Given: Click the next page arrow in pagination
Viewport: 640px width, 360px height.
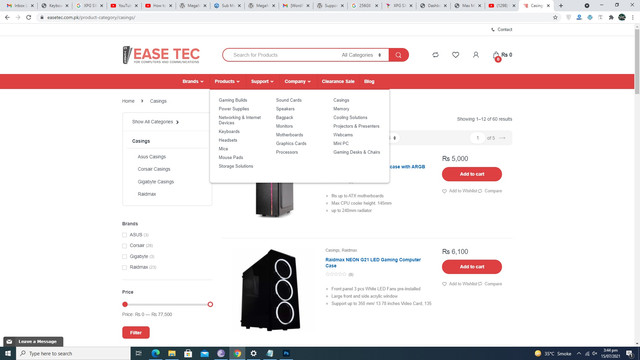Looking at the screenshot, I should coord(502,138).
